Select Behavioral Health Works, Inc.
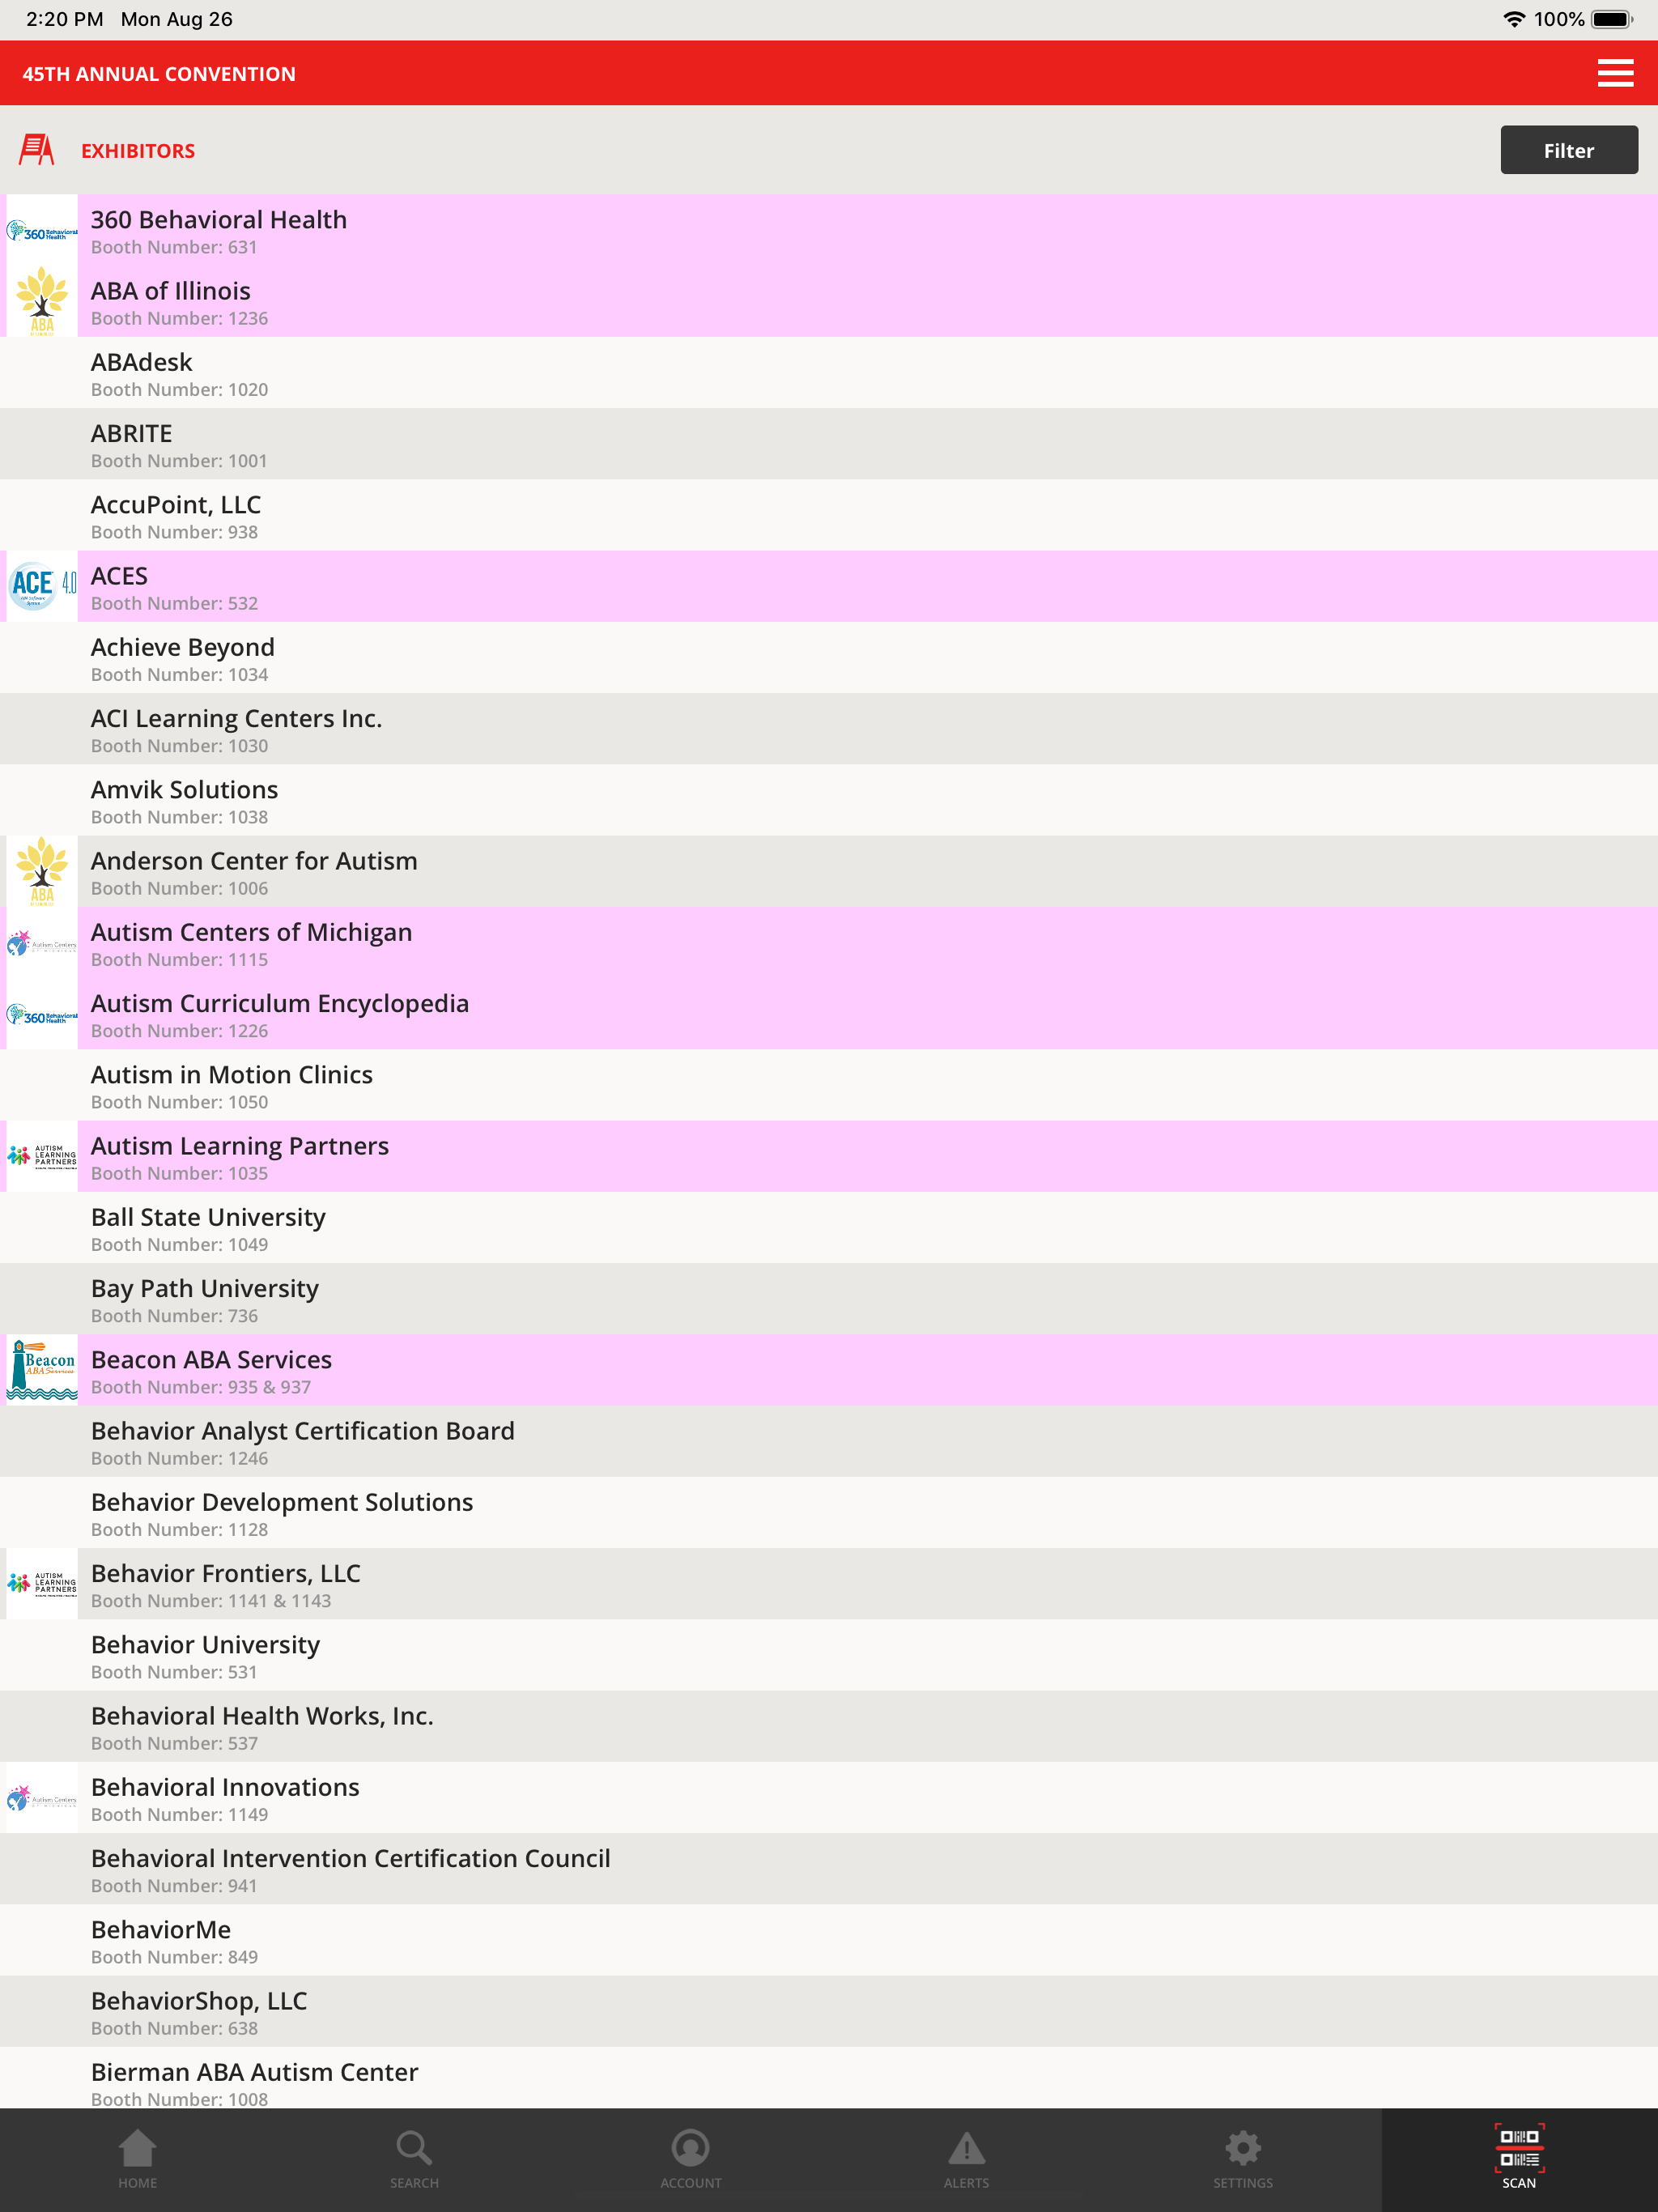The height and width of the screenshot is (2212, 1658). coord(829,1726)
